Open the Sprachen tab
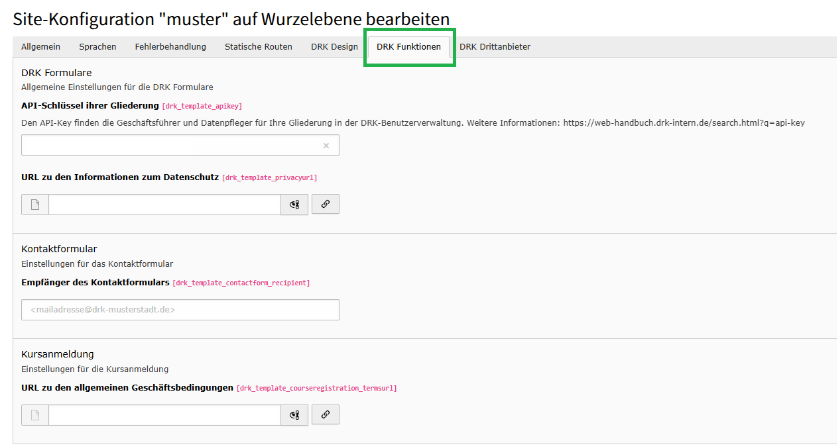Image resolution: width=837 pixels, height=447 pixels. [98, 47]
